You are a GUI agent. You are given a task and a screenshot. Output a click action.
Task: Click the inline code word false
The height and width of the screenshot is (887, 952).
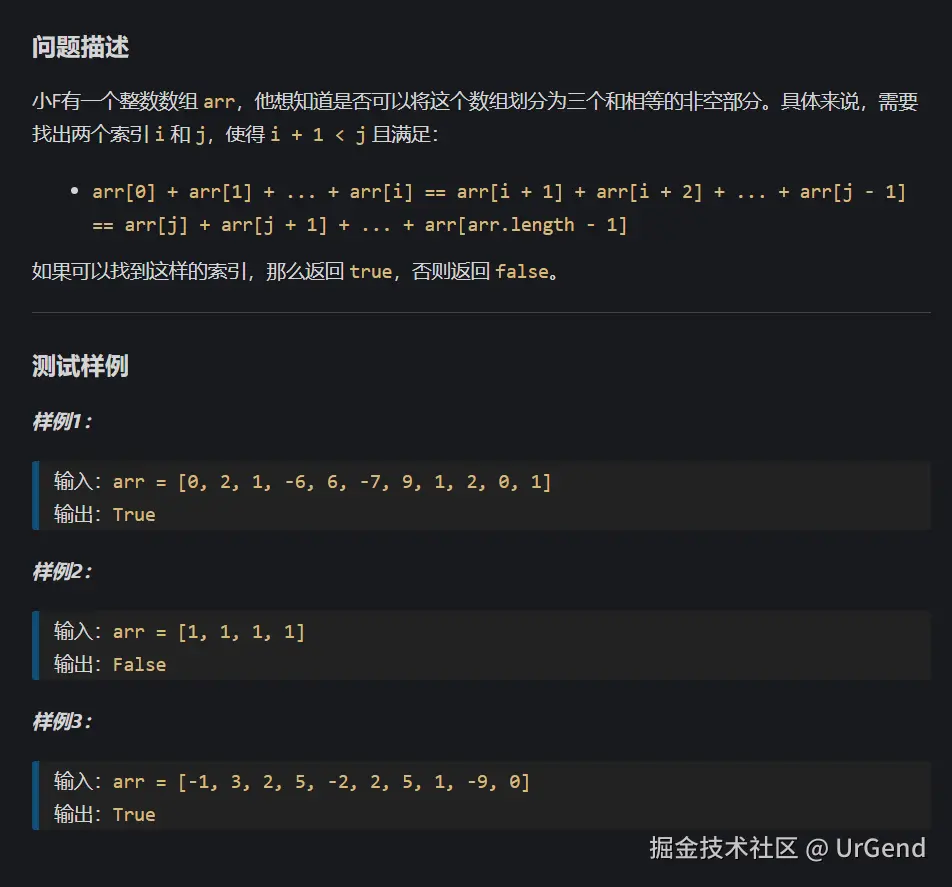(523, 271)
